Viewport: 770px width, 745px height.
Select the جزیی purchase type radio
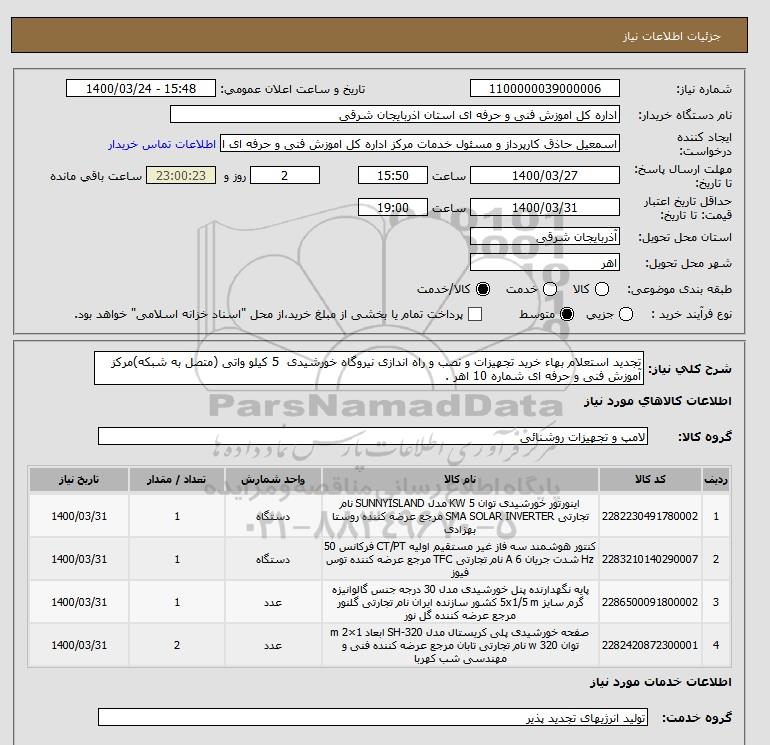[626, 314]
